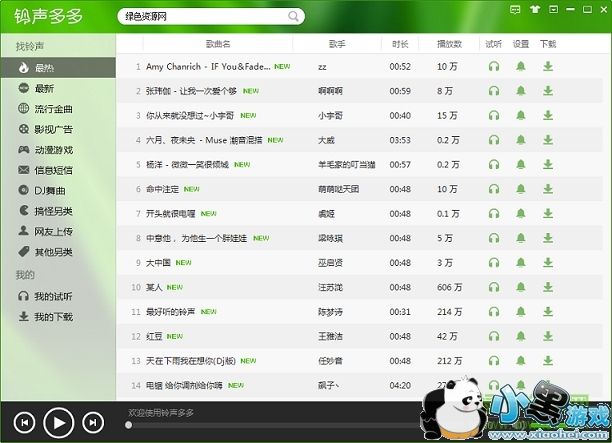Open the skin T-shirt icon
This screenshot has width=612, height=443.
point(535,9)
